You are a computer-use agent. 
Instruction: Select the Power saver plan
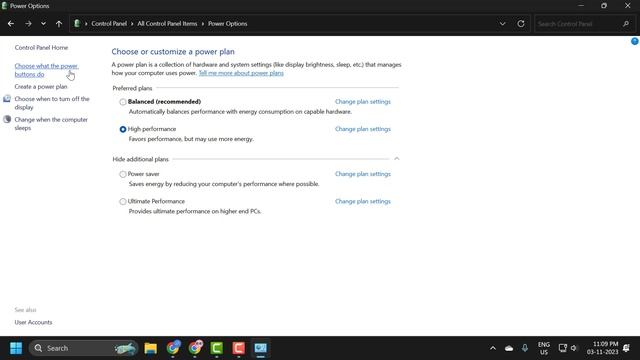(x=122, y=174)
